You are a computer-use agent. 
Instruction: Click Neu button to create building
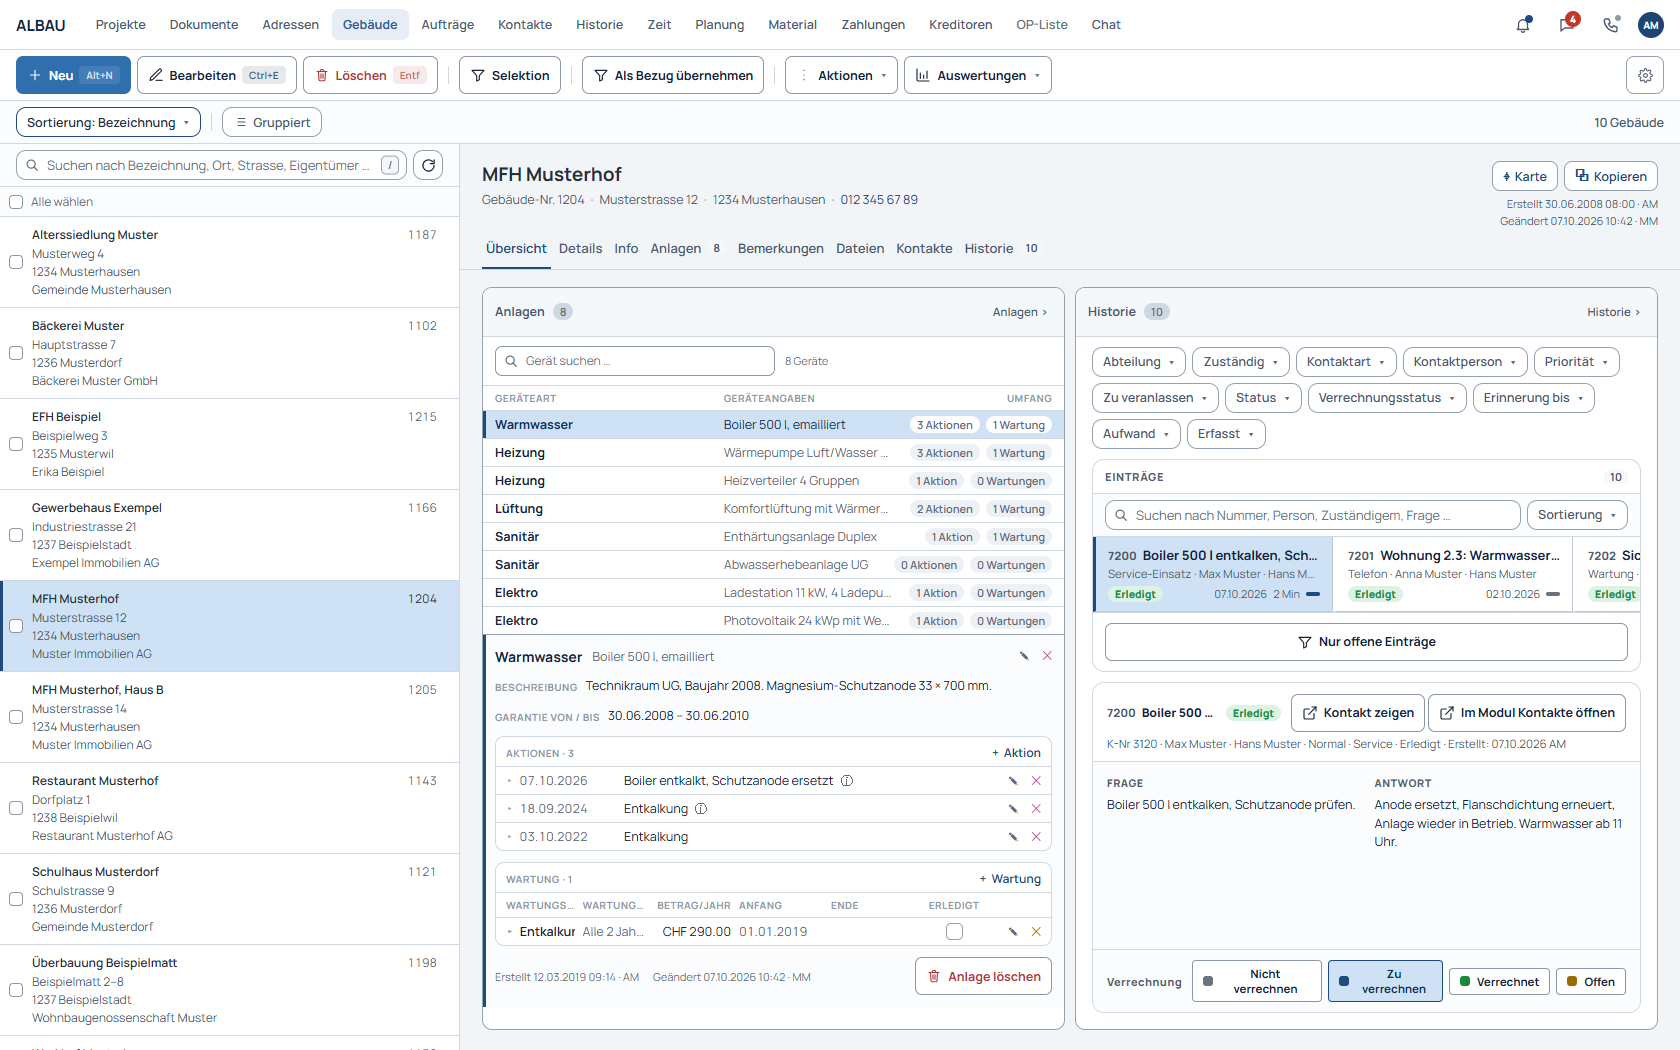click(x=73, y=75)
